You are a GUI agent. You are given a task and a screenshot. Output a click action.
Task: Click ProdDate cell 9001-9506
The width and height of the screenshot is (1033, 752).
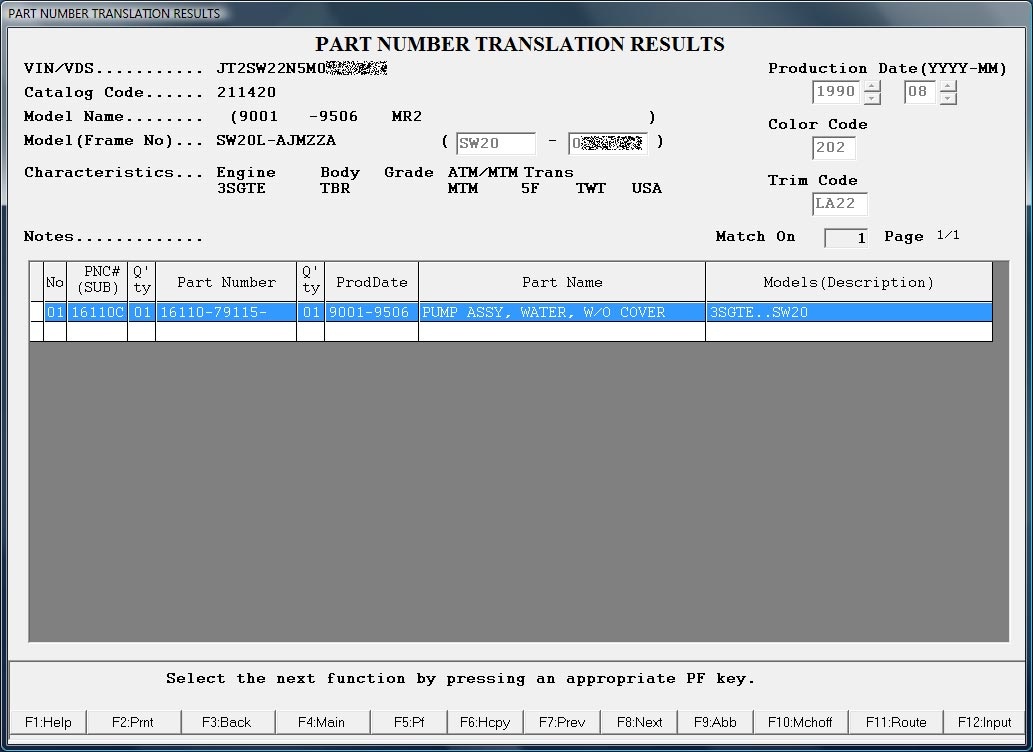[372, 312]
